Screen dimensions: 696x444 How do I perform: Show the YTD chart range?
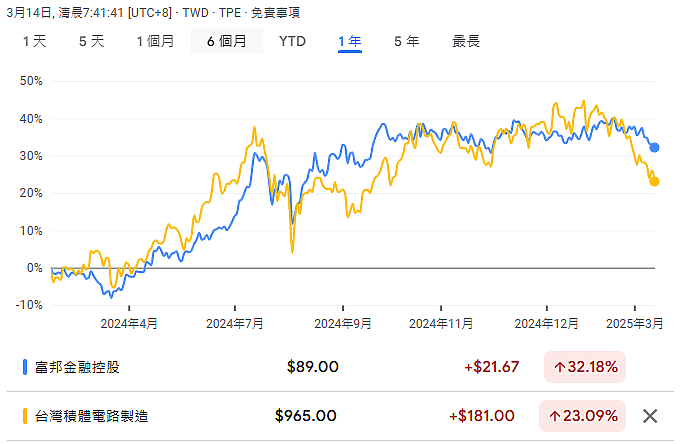coord(293,41)
